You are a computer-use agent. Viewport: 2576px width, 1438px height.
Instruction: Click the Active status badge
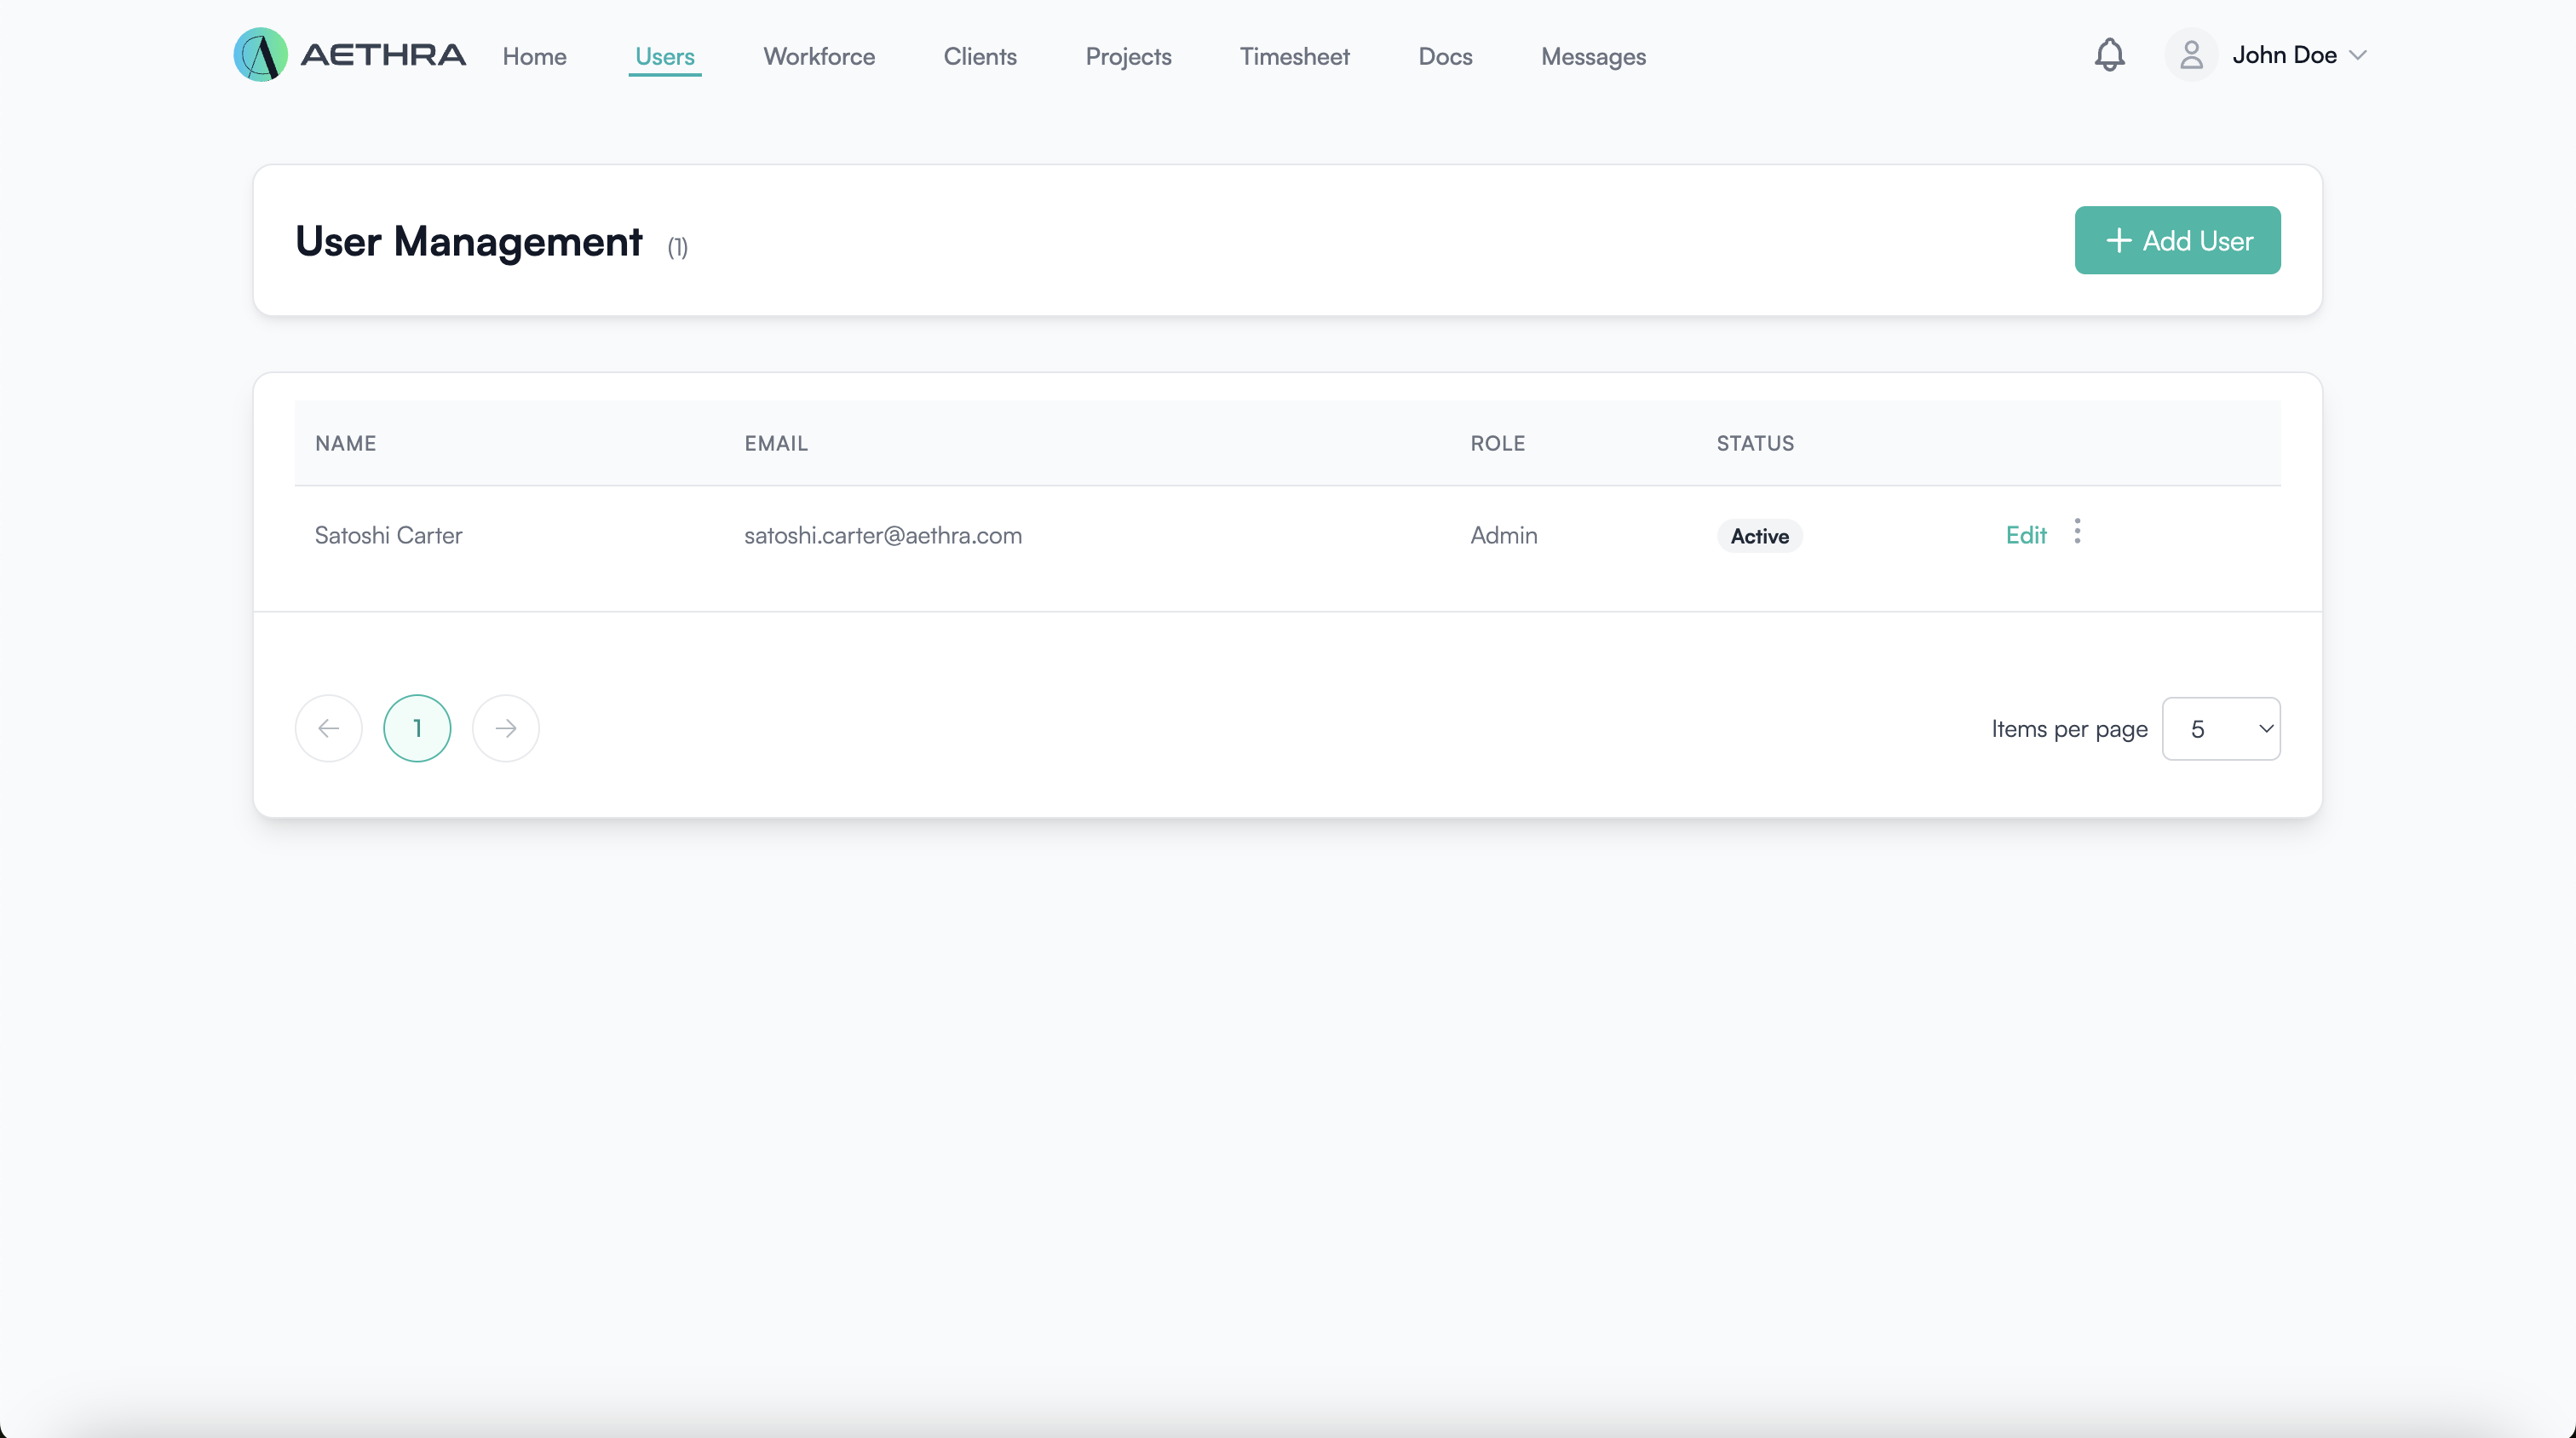click(x=1759, y=536)
